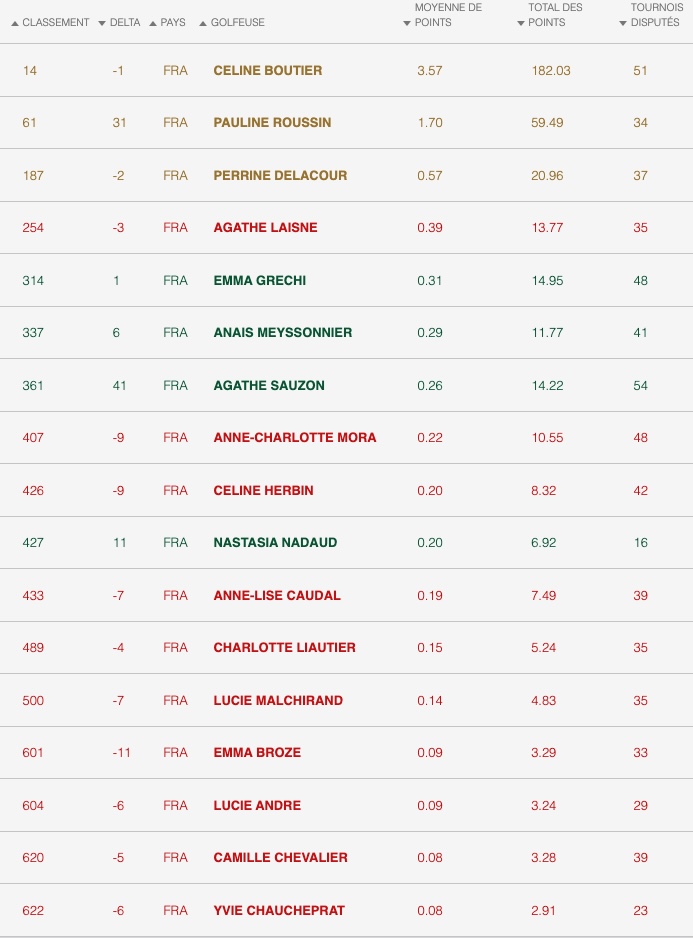Sort by Pays column arrow
This screenshot has height=938, width=693.
(153, 23)
